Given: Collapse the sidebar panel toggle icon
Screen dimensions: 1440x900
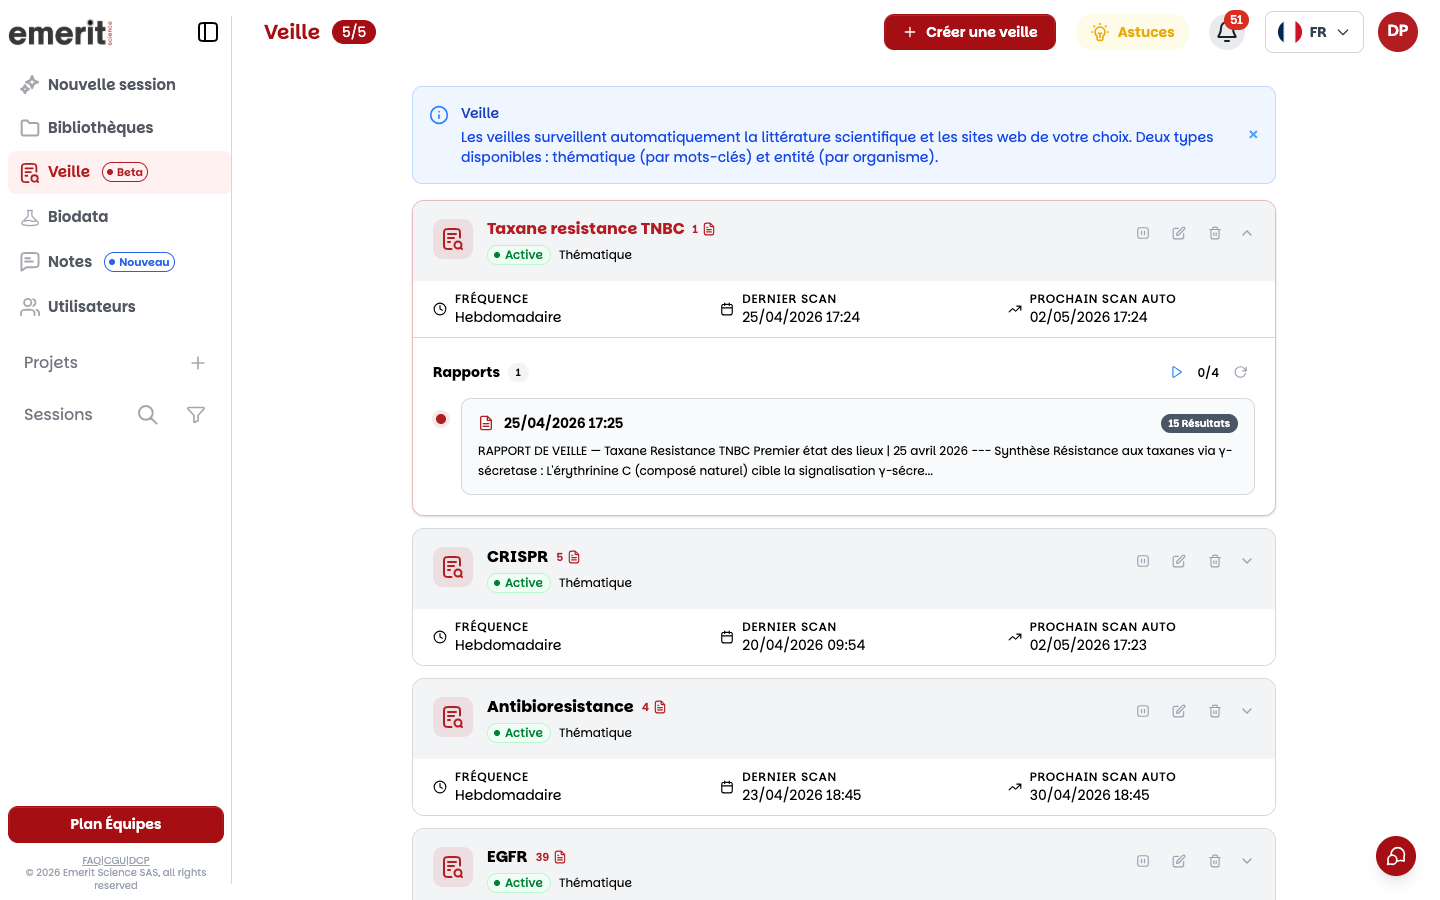Looking at the screenshot, I should coord(208,32).
